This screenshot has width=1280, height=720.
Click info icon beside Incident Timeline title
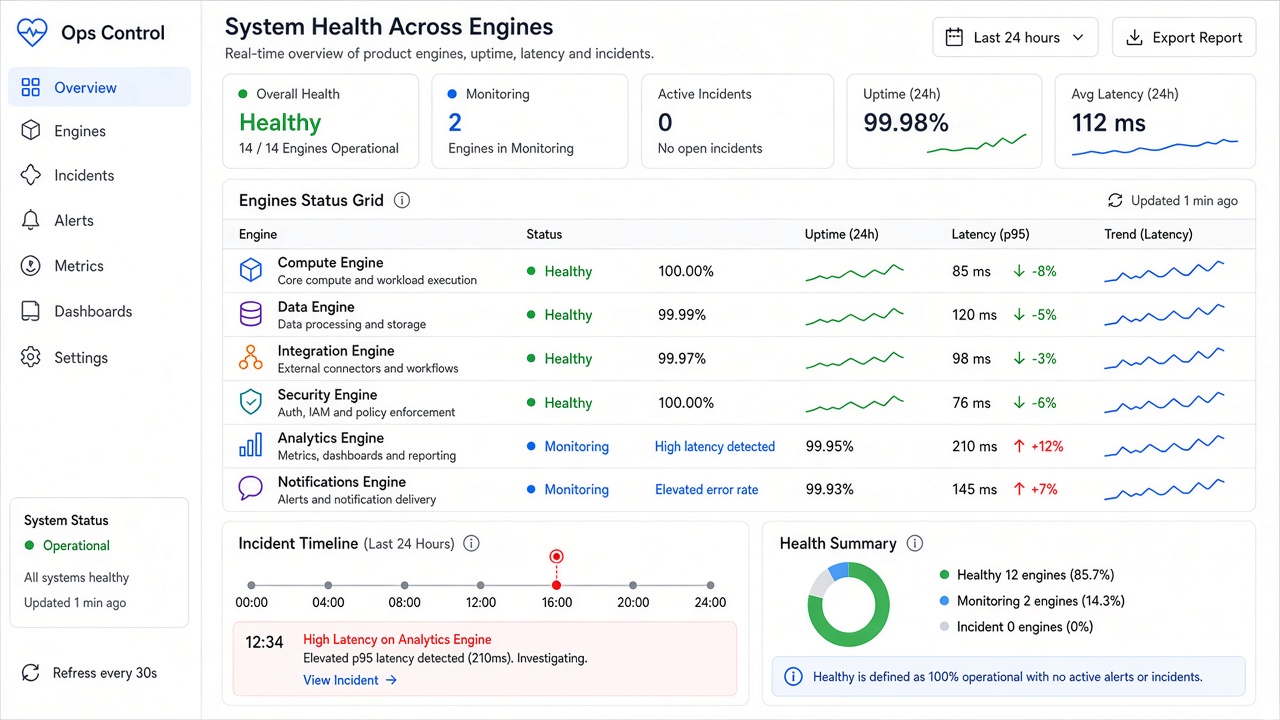[x=472, y=544]
